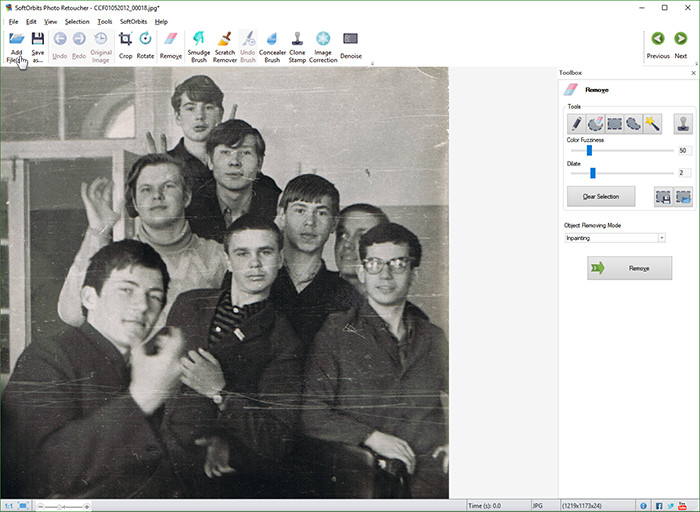Click the status bar zoom slider
This screenshot has width=700, height=512.
(63, 507)
